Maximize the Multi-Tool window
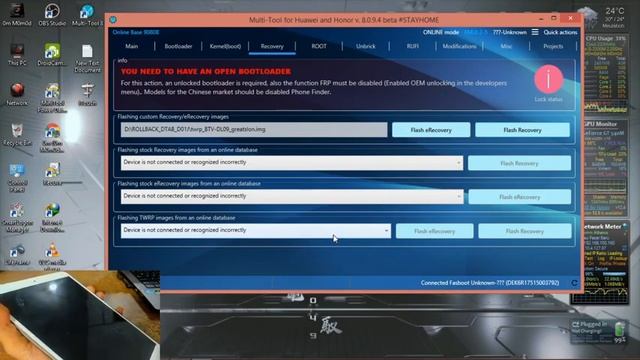The width and height of the screenshot is (640, 360). click(x=554, y=19)
